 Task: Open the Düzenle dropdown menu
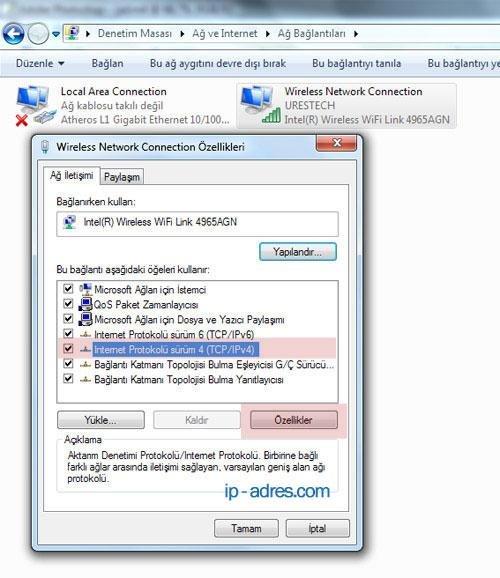pos(39,63)
